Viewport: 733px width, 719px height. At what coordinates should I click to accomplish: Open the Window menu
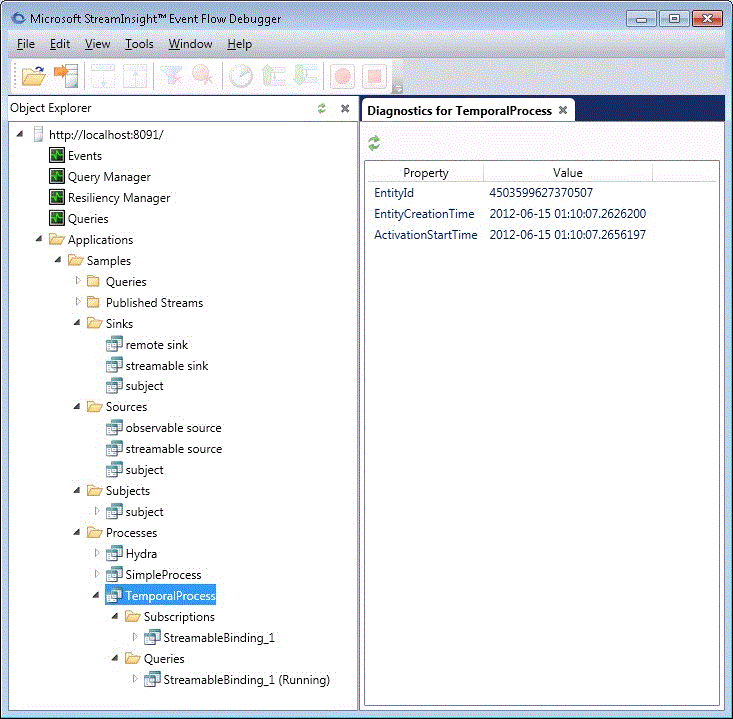point(190,44)
